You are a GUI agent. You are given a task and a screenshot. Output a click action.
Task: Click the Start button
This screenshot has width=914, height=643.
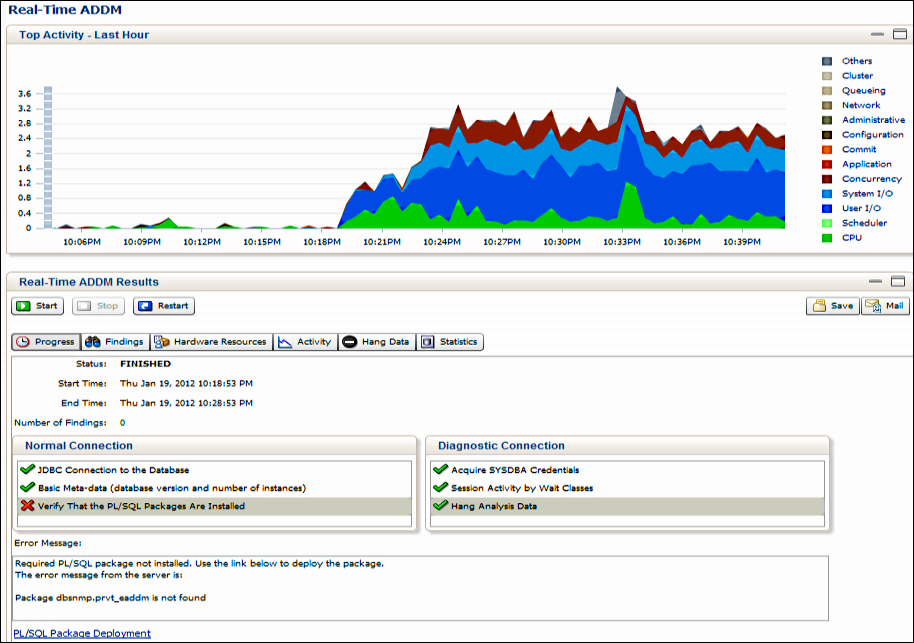(x=37, y=306)
